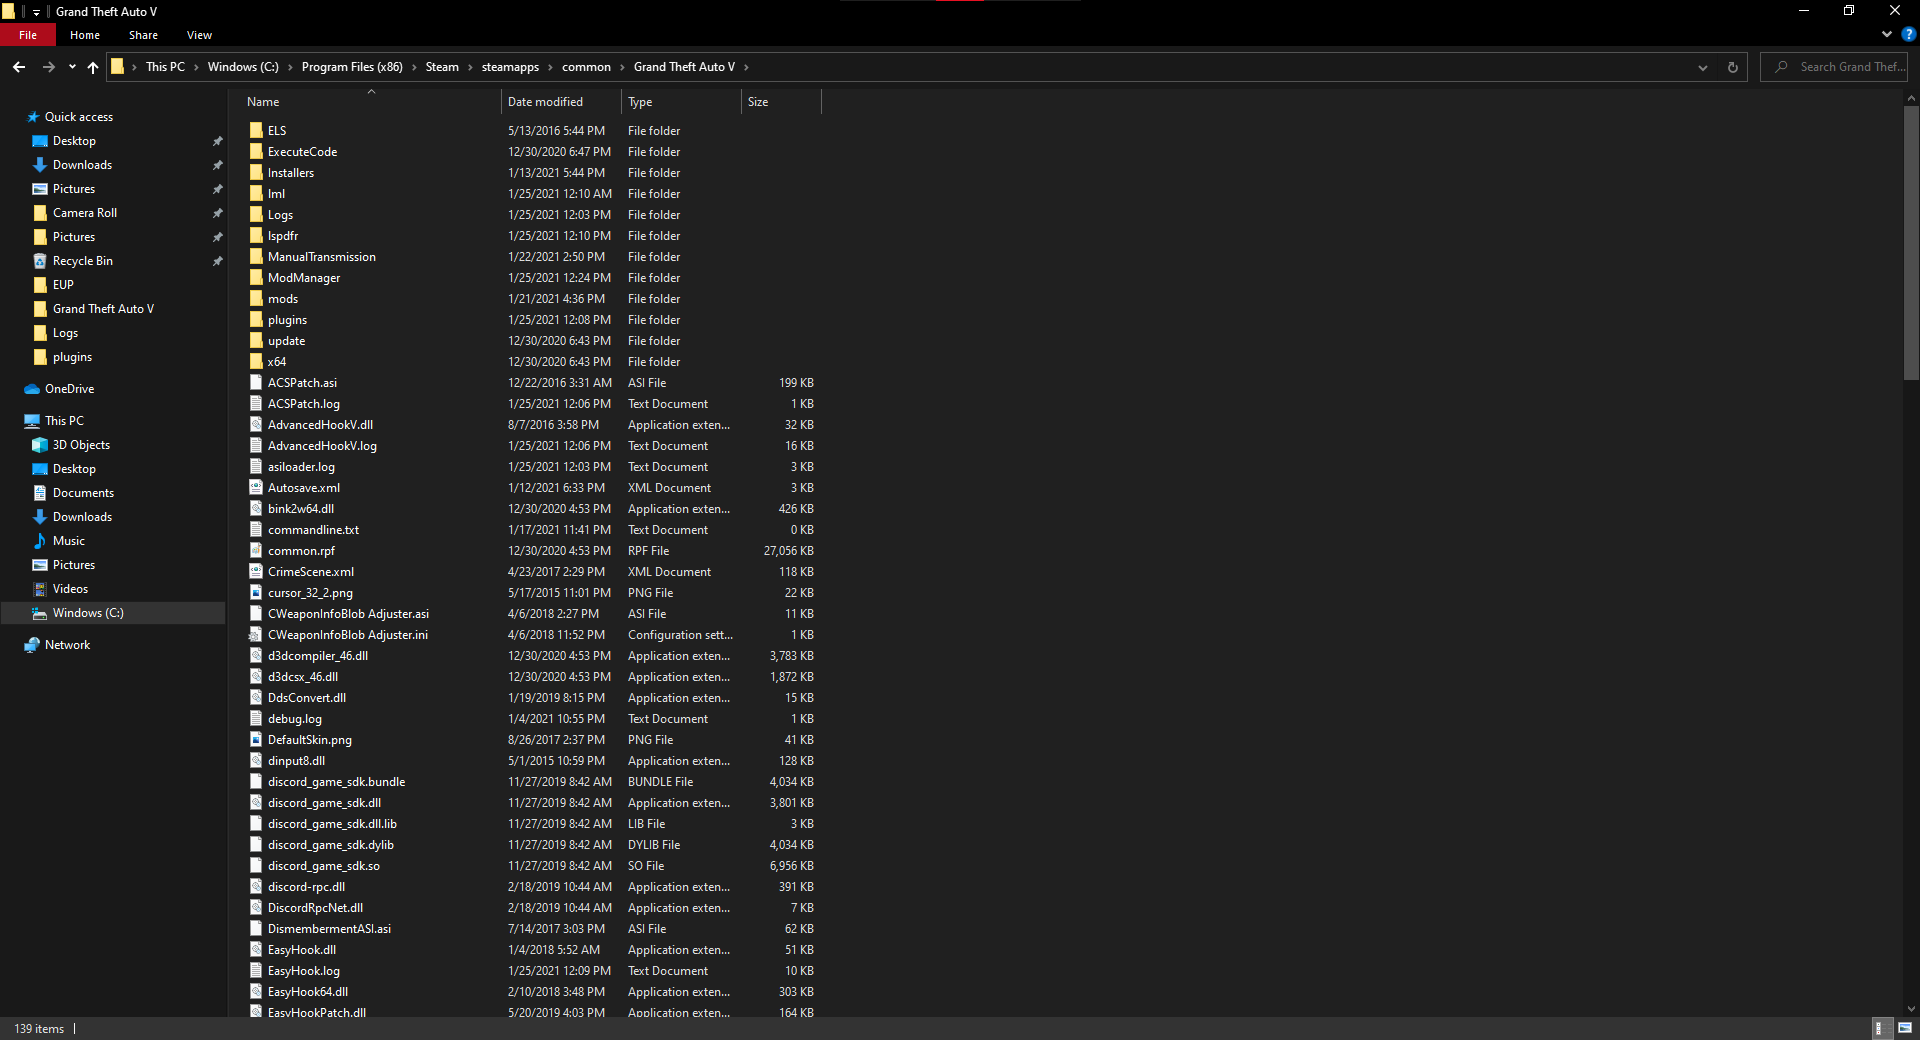Open the View ribbon tab

pyautogui.click(x=199, y=35)
